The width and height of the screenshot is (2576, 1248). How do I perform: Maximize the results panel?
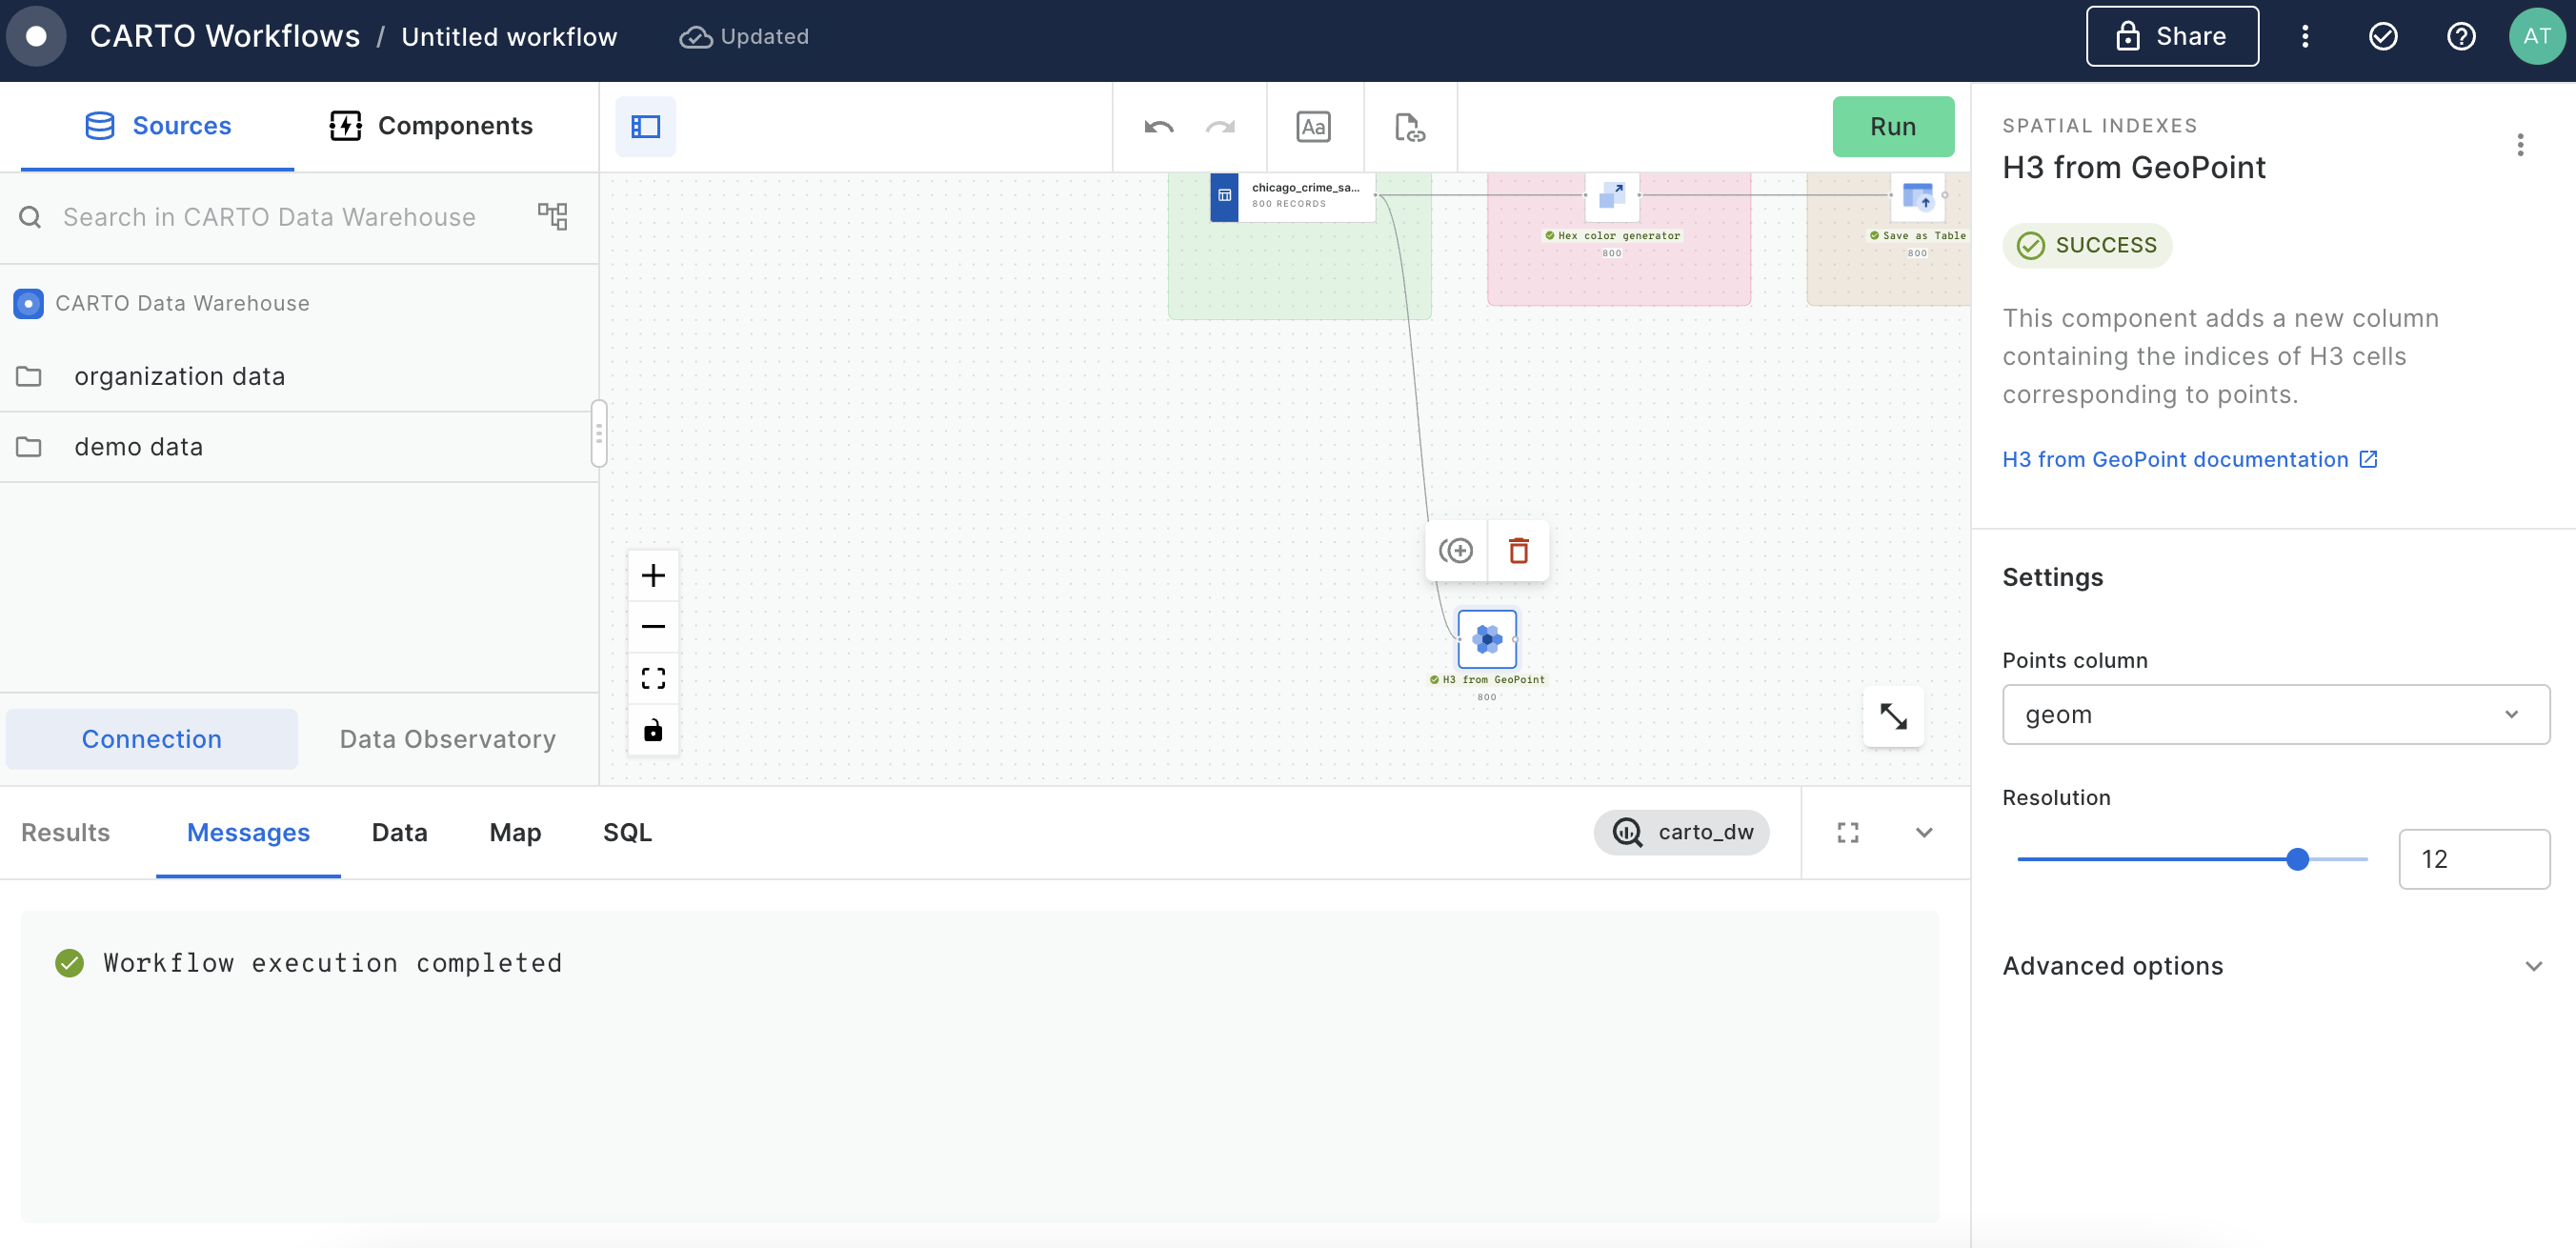pyautogui.click(x=1848, y=832)
